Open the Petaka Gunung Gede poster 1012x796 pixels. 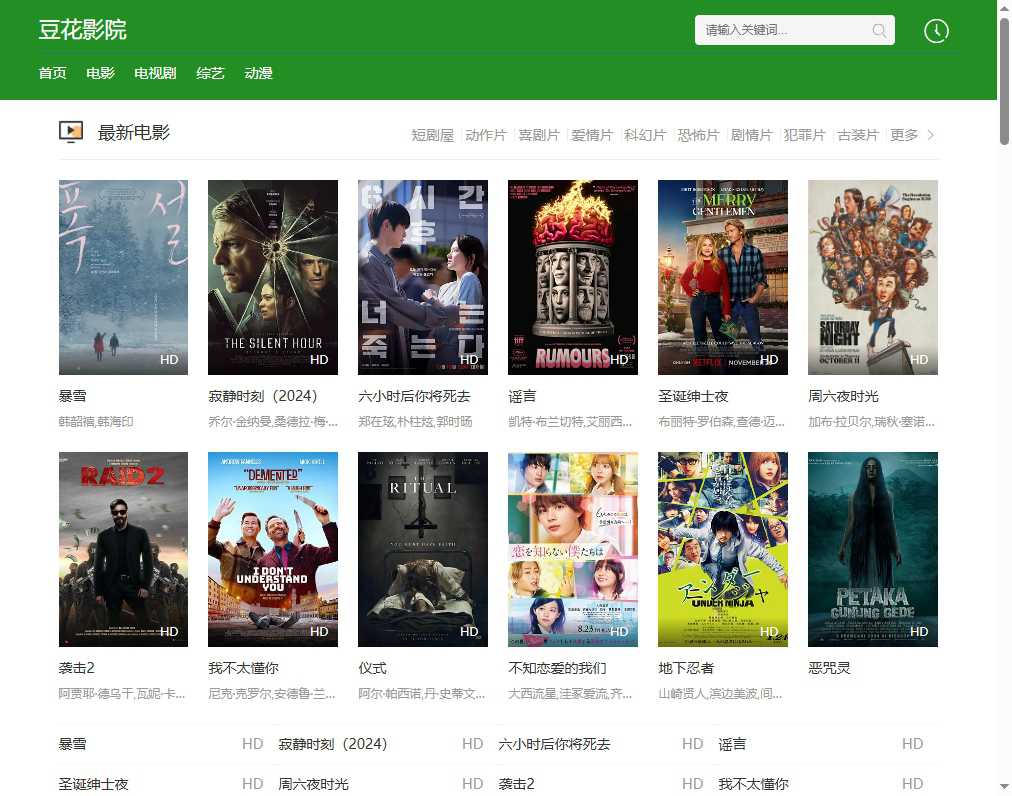(x=873, y=549)
